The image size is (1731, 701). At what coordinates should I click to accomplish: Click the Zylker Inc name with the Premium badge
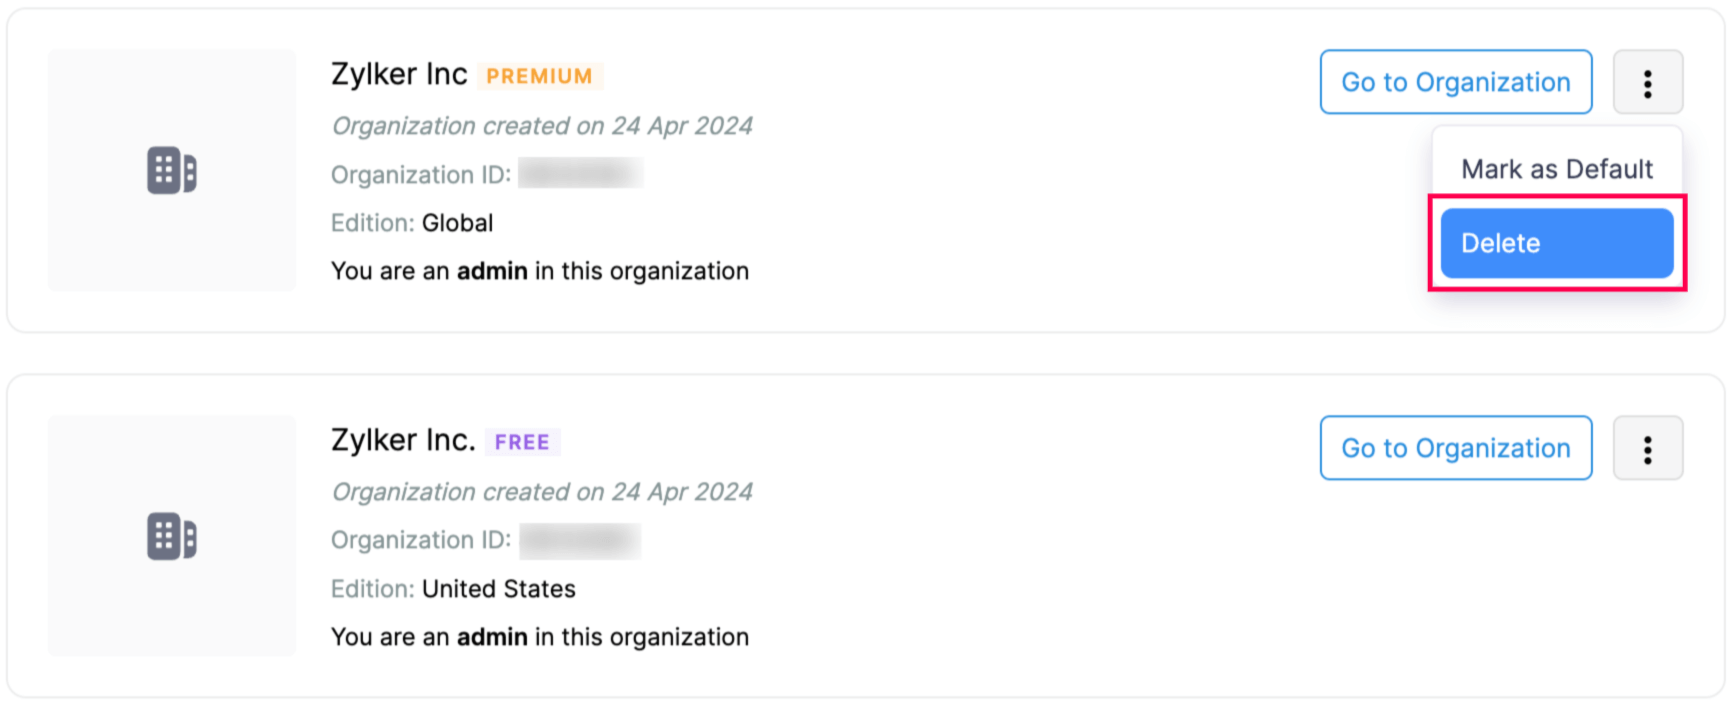click(x=399, y=74)
